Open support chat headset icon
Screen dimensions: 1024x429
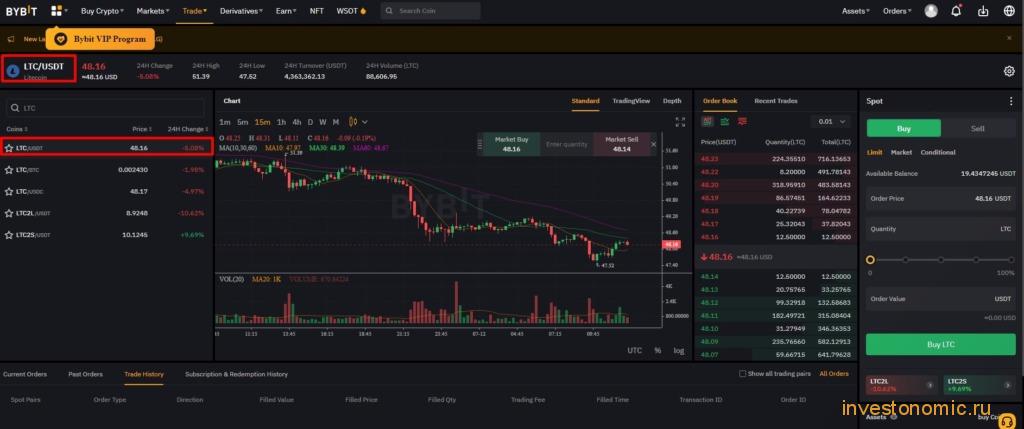tap(1008, 419)
